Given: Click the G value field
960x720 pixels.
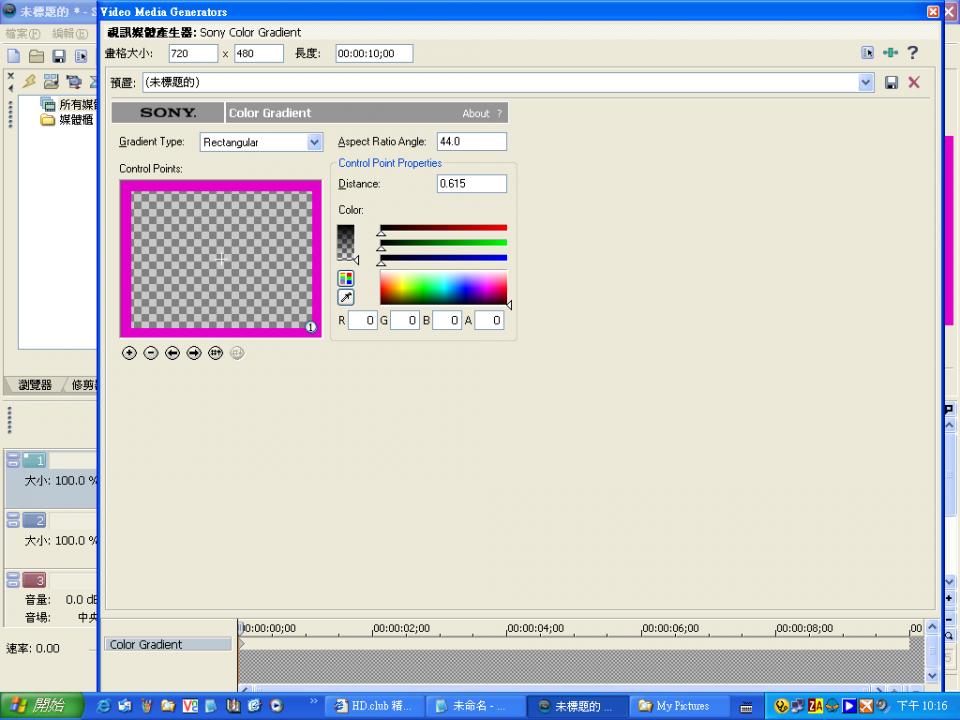Looking at the screenshot, I should 405,320.
